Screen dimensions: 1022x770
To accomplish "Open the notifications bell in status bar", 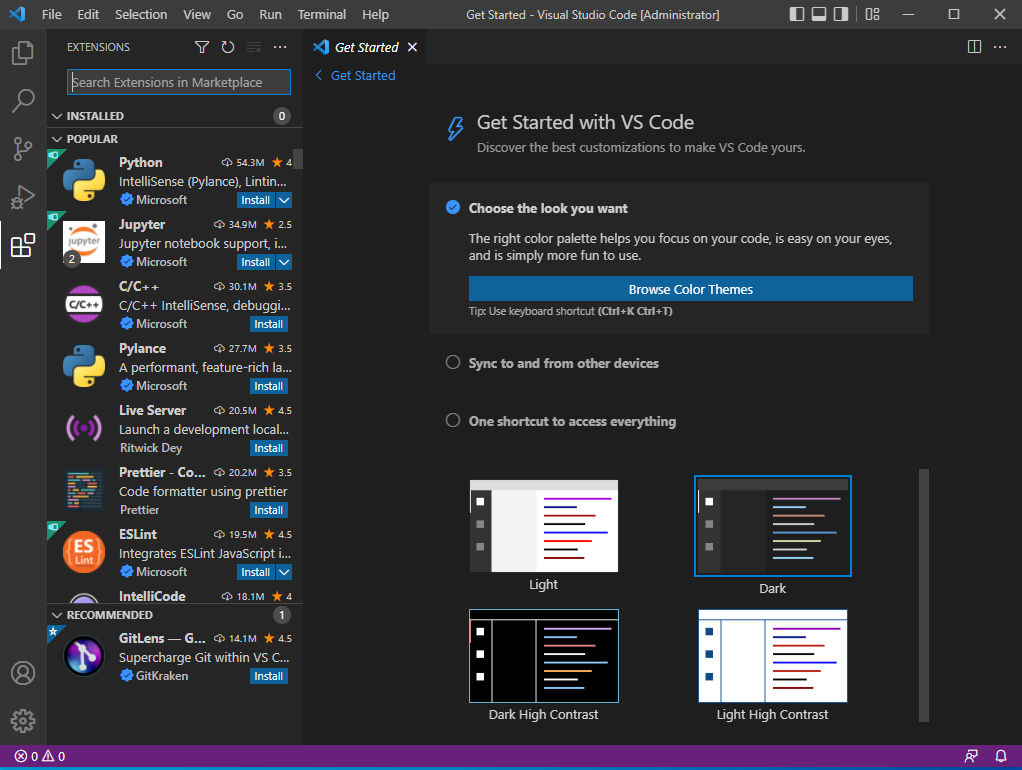I will (1001, 756).
